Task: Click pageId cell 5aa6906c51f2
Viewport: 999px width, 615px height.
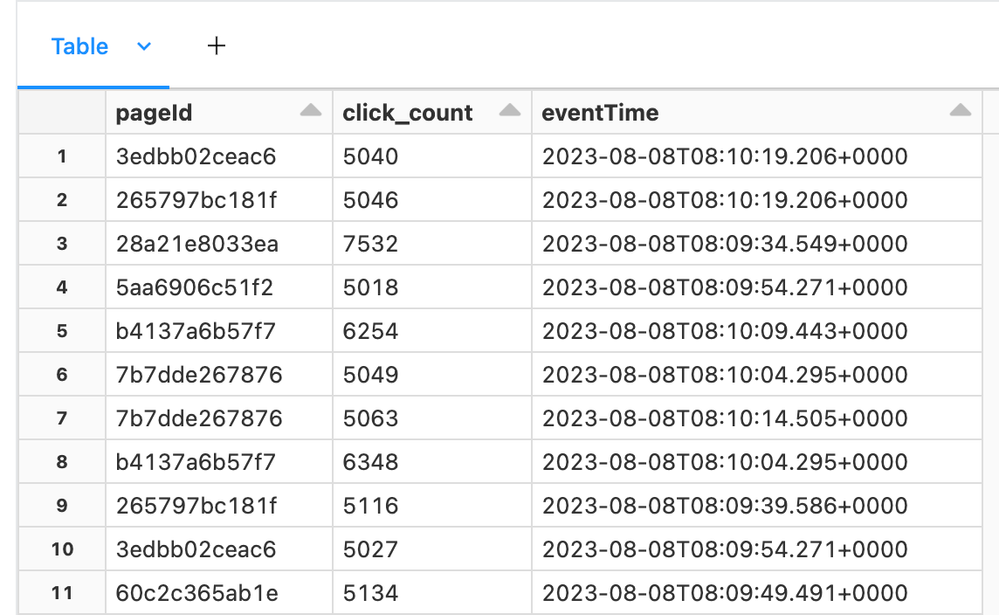Action: (x=194, y=287)
